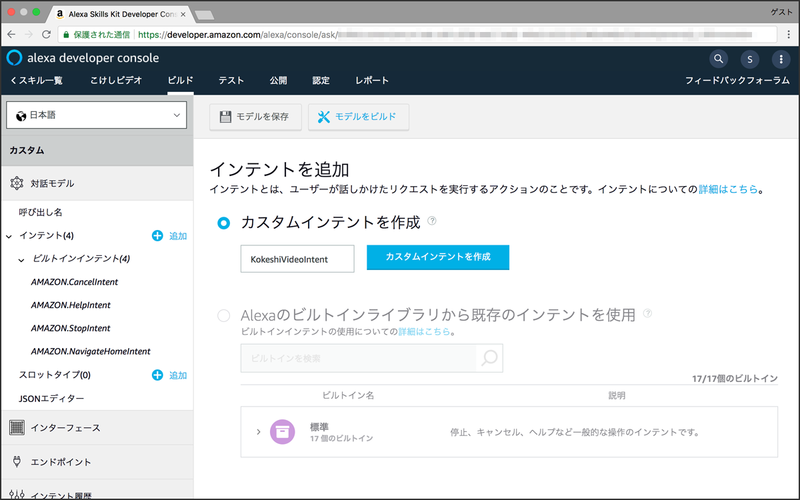This screenshot has width=800, height=500.
Task: Select AMAZON.StopIntent in the sidebar
Action: (x=70, y=328)
